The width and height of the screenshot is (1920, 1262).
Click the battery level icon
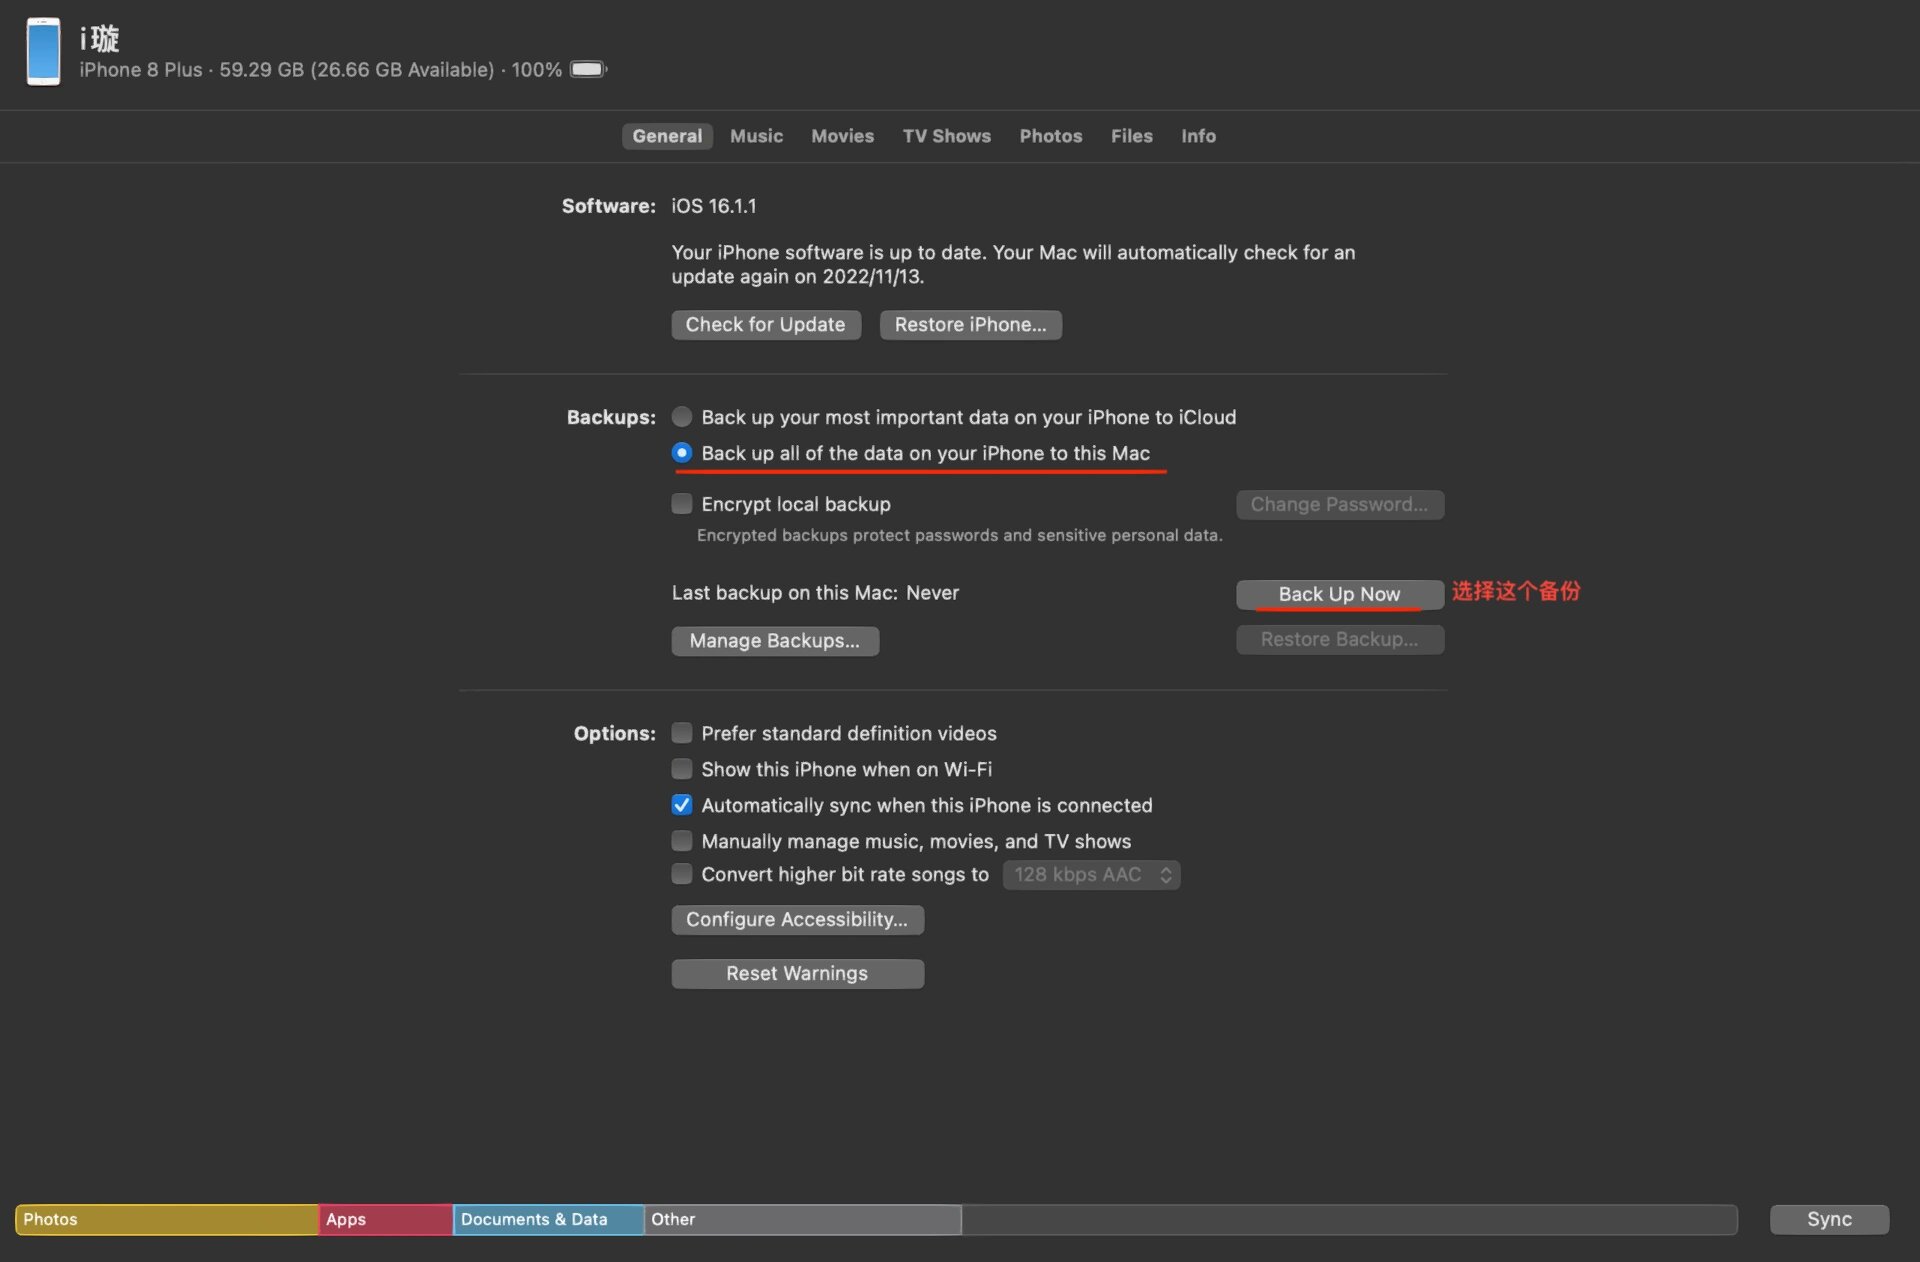[588, 69]
